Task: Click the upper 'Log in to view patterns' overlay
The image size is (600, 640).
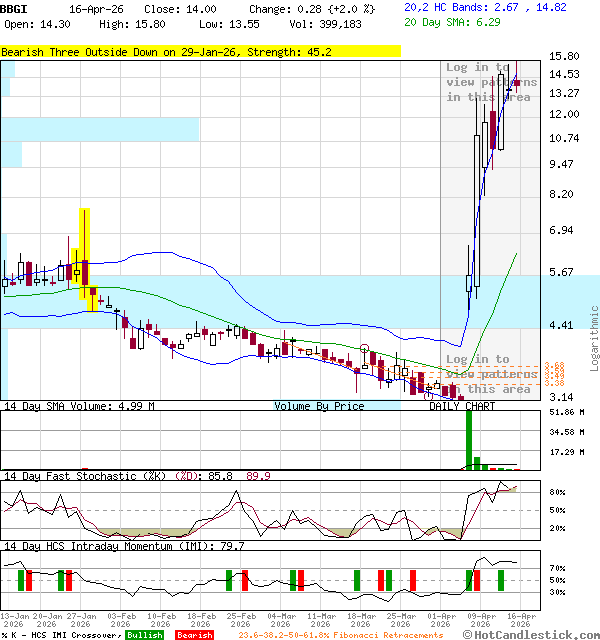Action: pyautogui.click(x=490, y=82)
